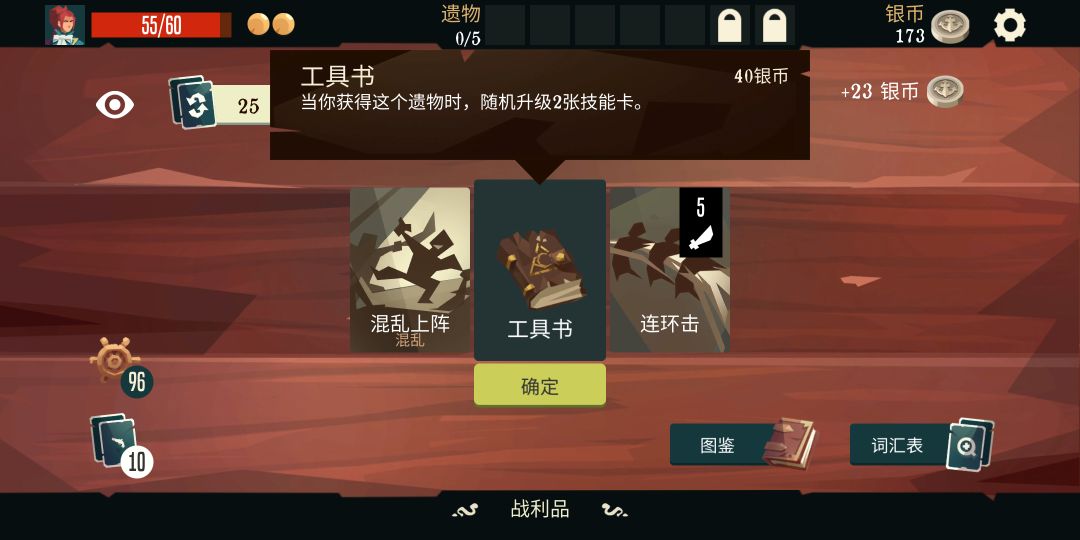This screenshot has height=540, width=1080.
Task: Open the 词汇表 glossary
Action: pyautogui.click(x=922, y=445)
